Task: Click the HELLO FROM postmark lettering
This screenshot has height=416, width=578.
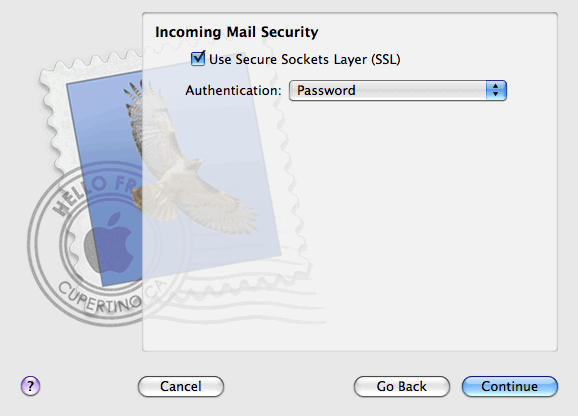Action: coord(92,193)
